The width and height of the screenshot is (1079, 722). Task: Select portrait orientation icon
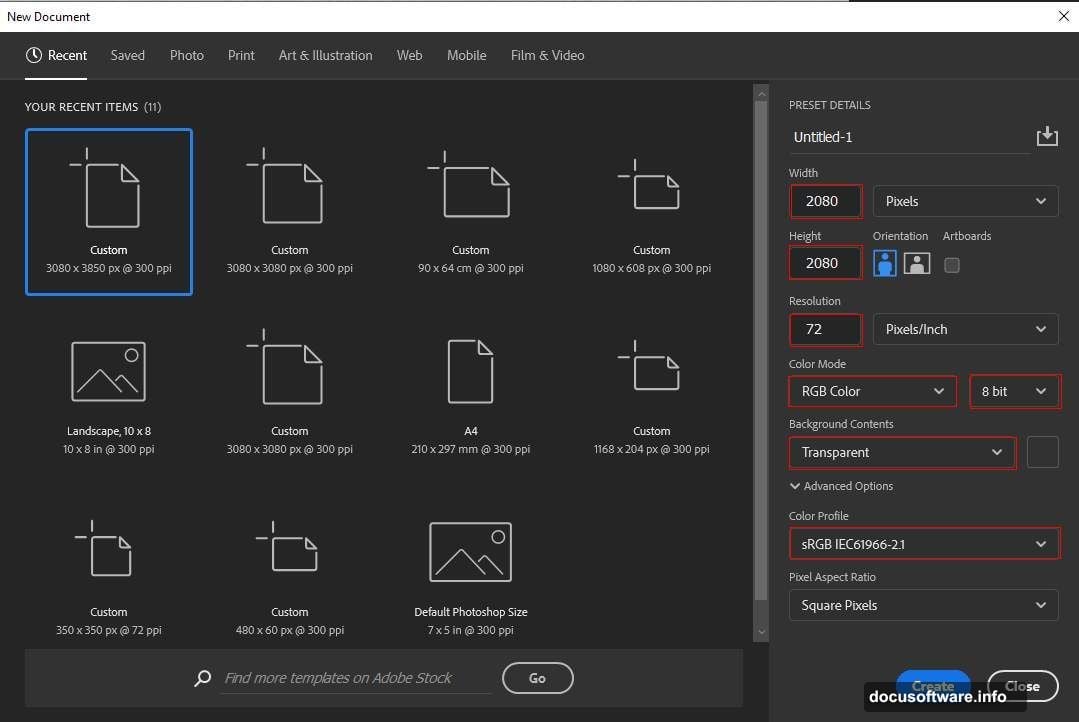[x=883, y=263]
